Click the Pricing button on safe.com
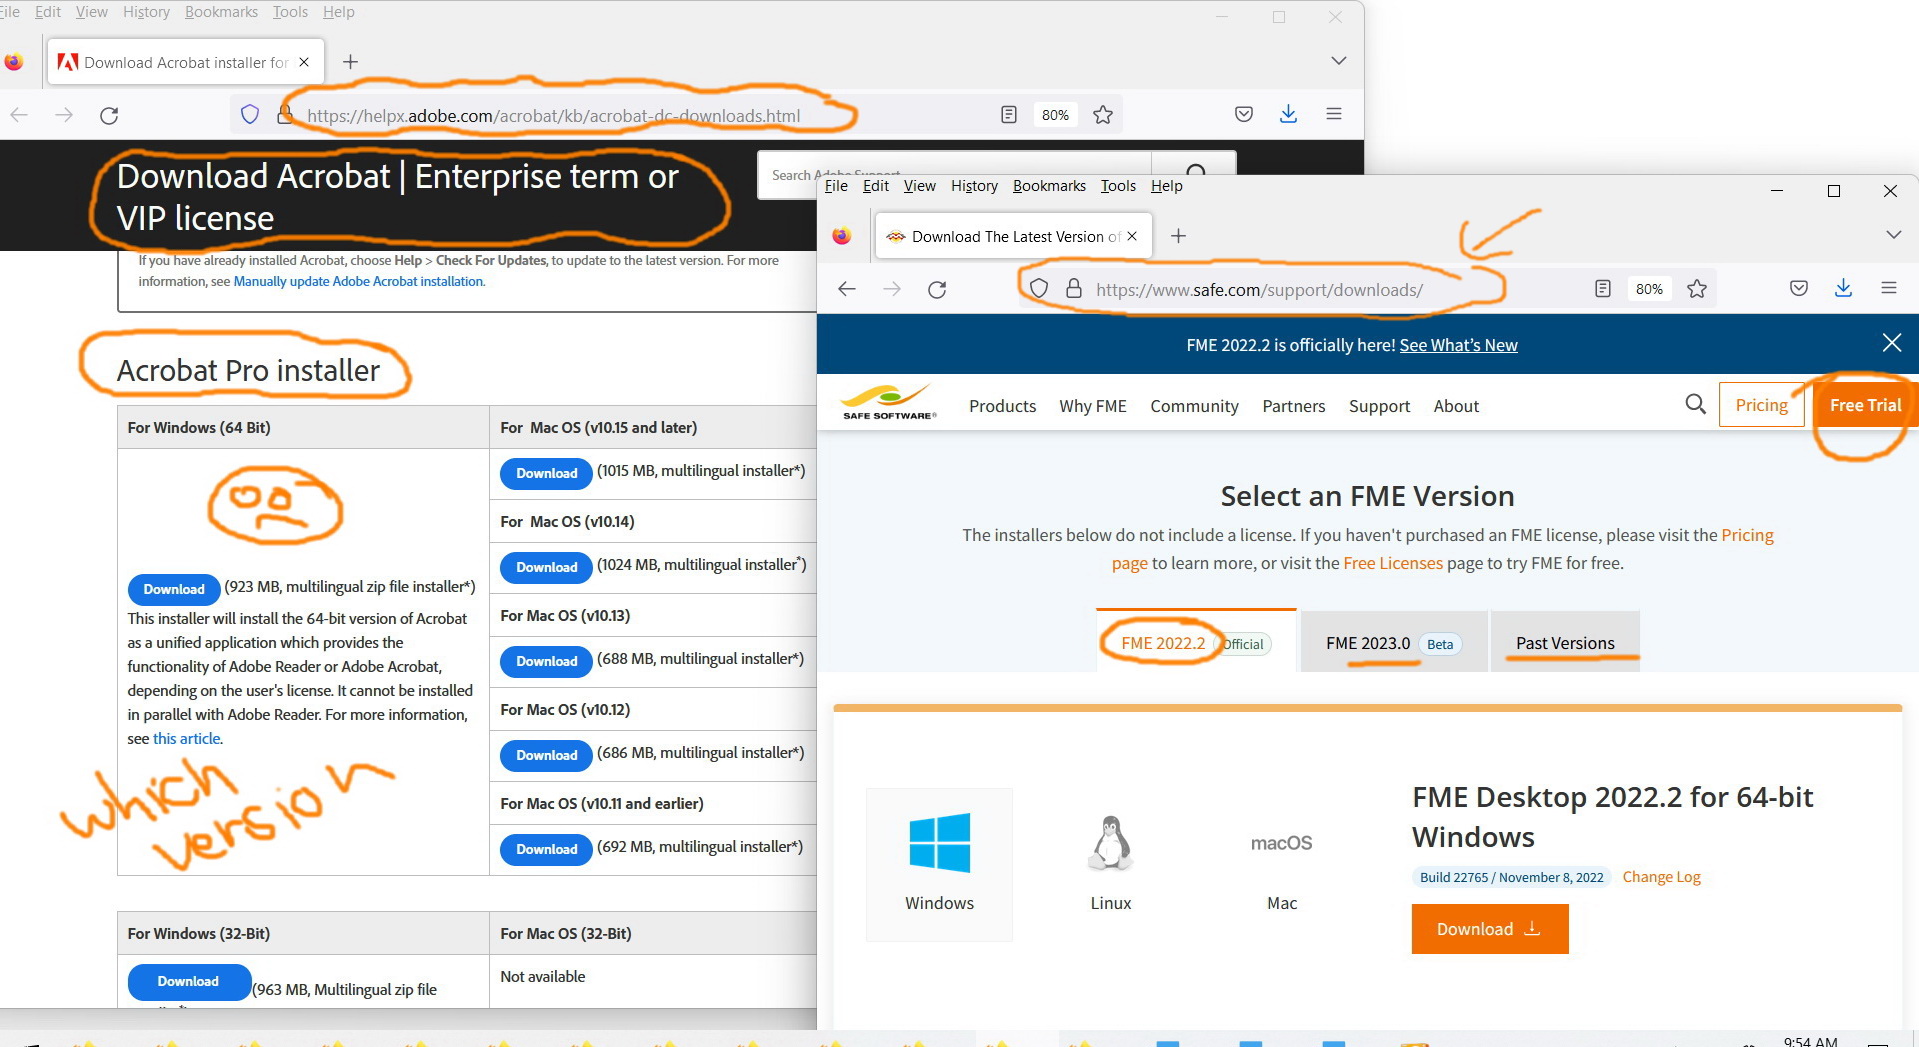Screen dimensions: 1919x1047 (x=1762, y=405)
